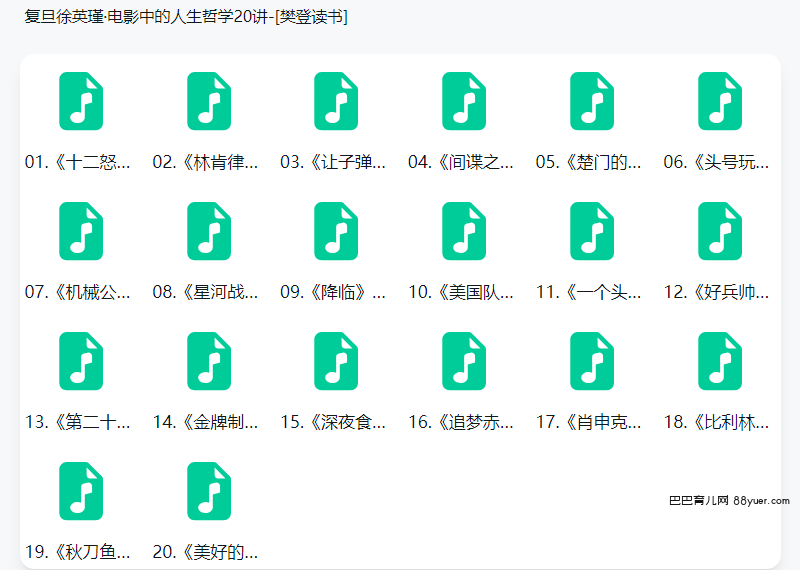Open the audio file icon for 13.《第二十...
Viewport: 800px width, 570px height.
(81, 361)
